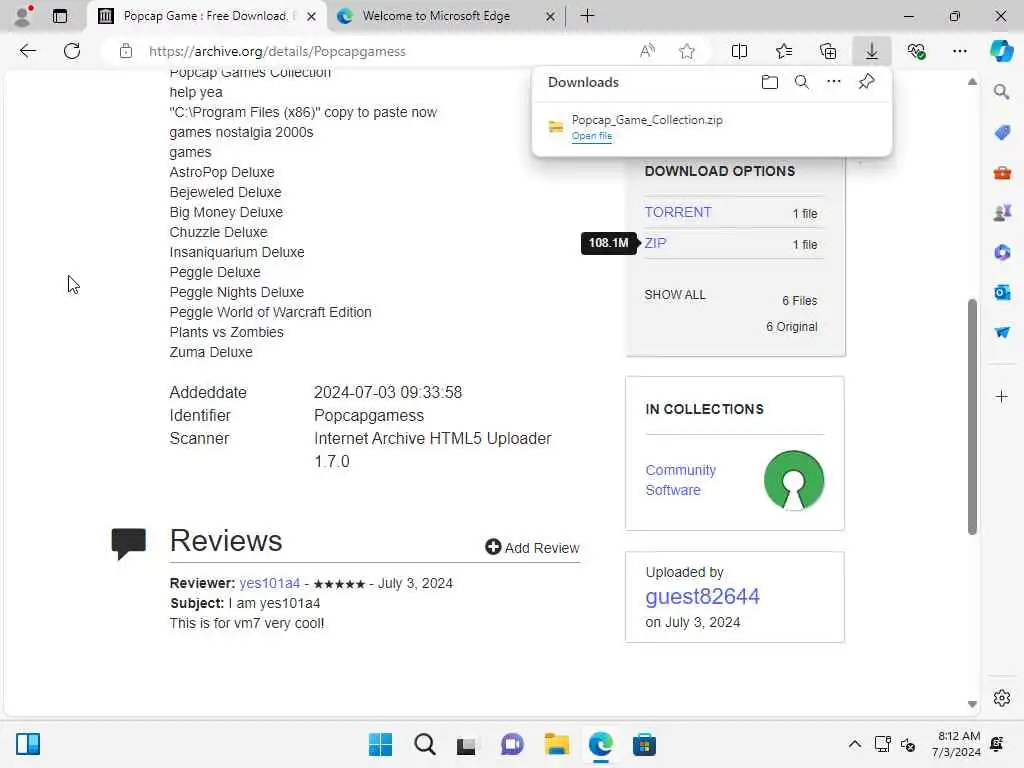Toggle the Downloads toolbar button
The height and width of the screenshot is (768, 1024).
pyautogui.click(x=872, y=51)
